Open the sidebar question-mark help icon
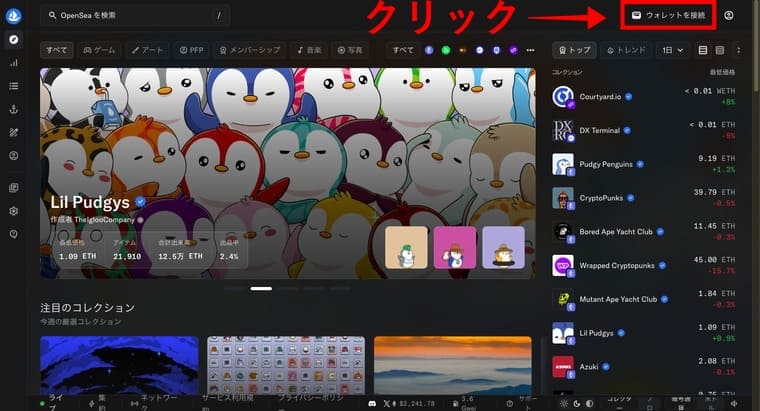 coord(14,234)
